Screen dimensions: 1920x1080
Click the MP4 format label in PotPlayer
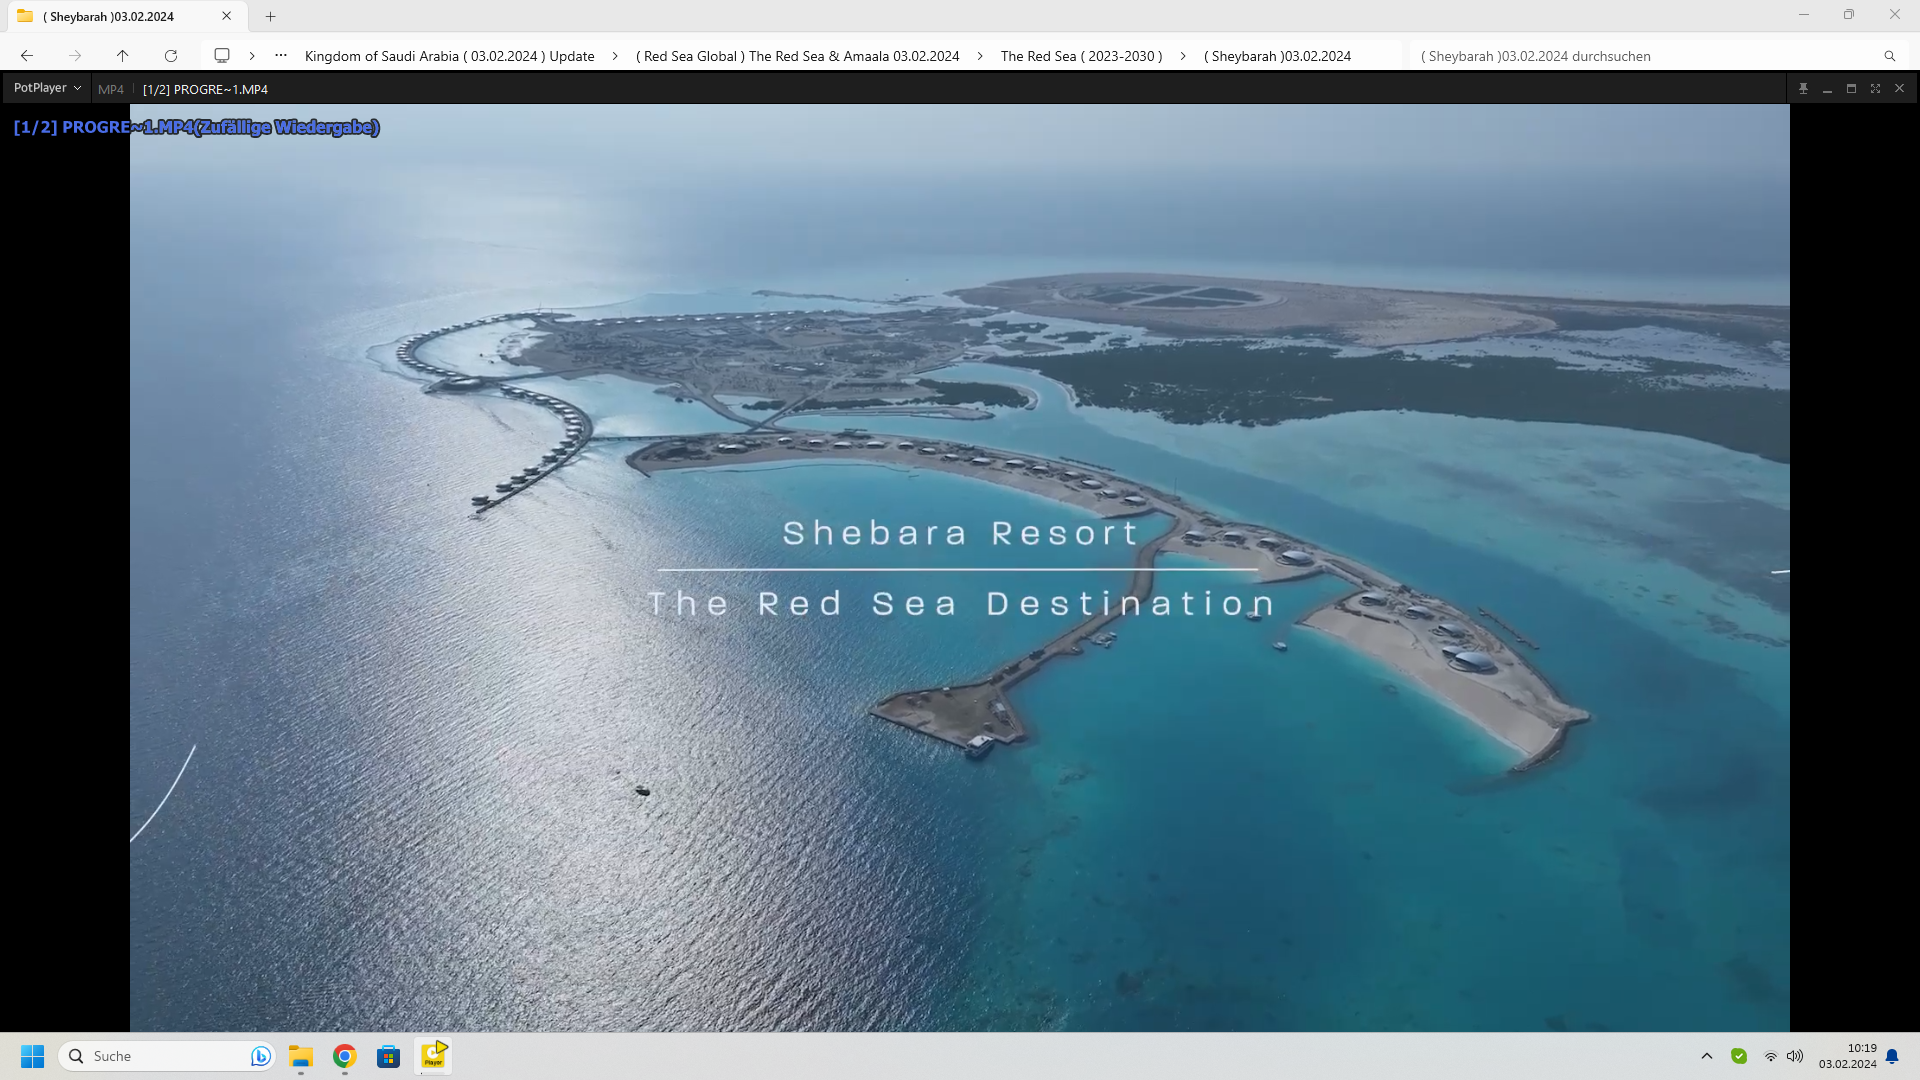point(111,89)
